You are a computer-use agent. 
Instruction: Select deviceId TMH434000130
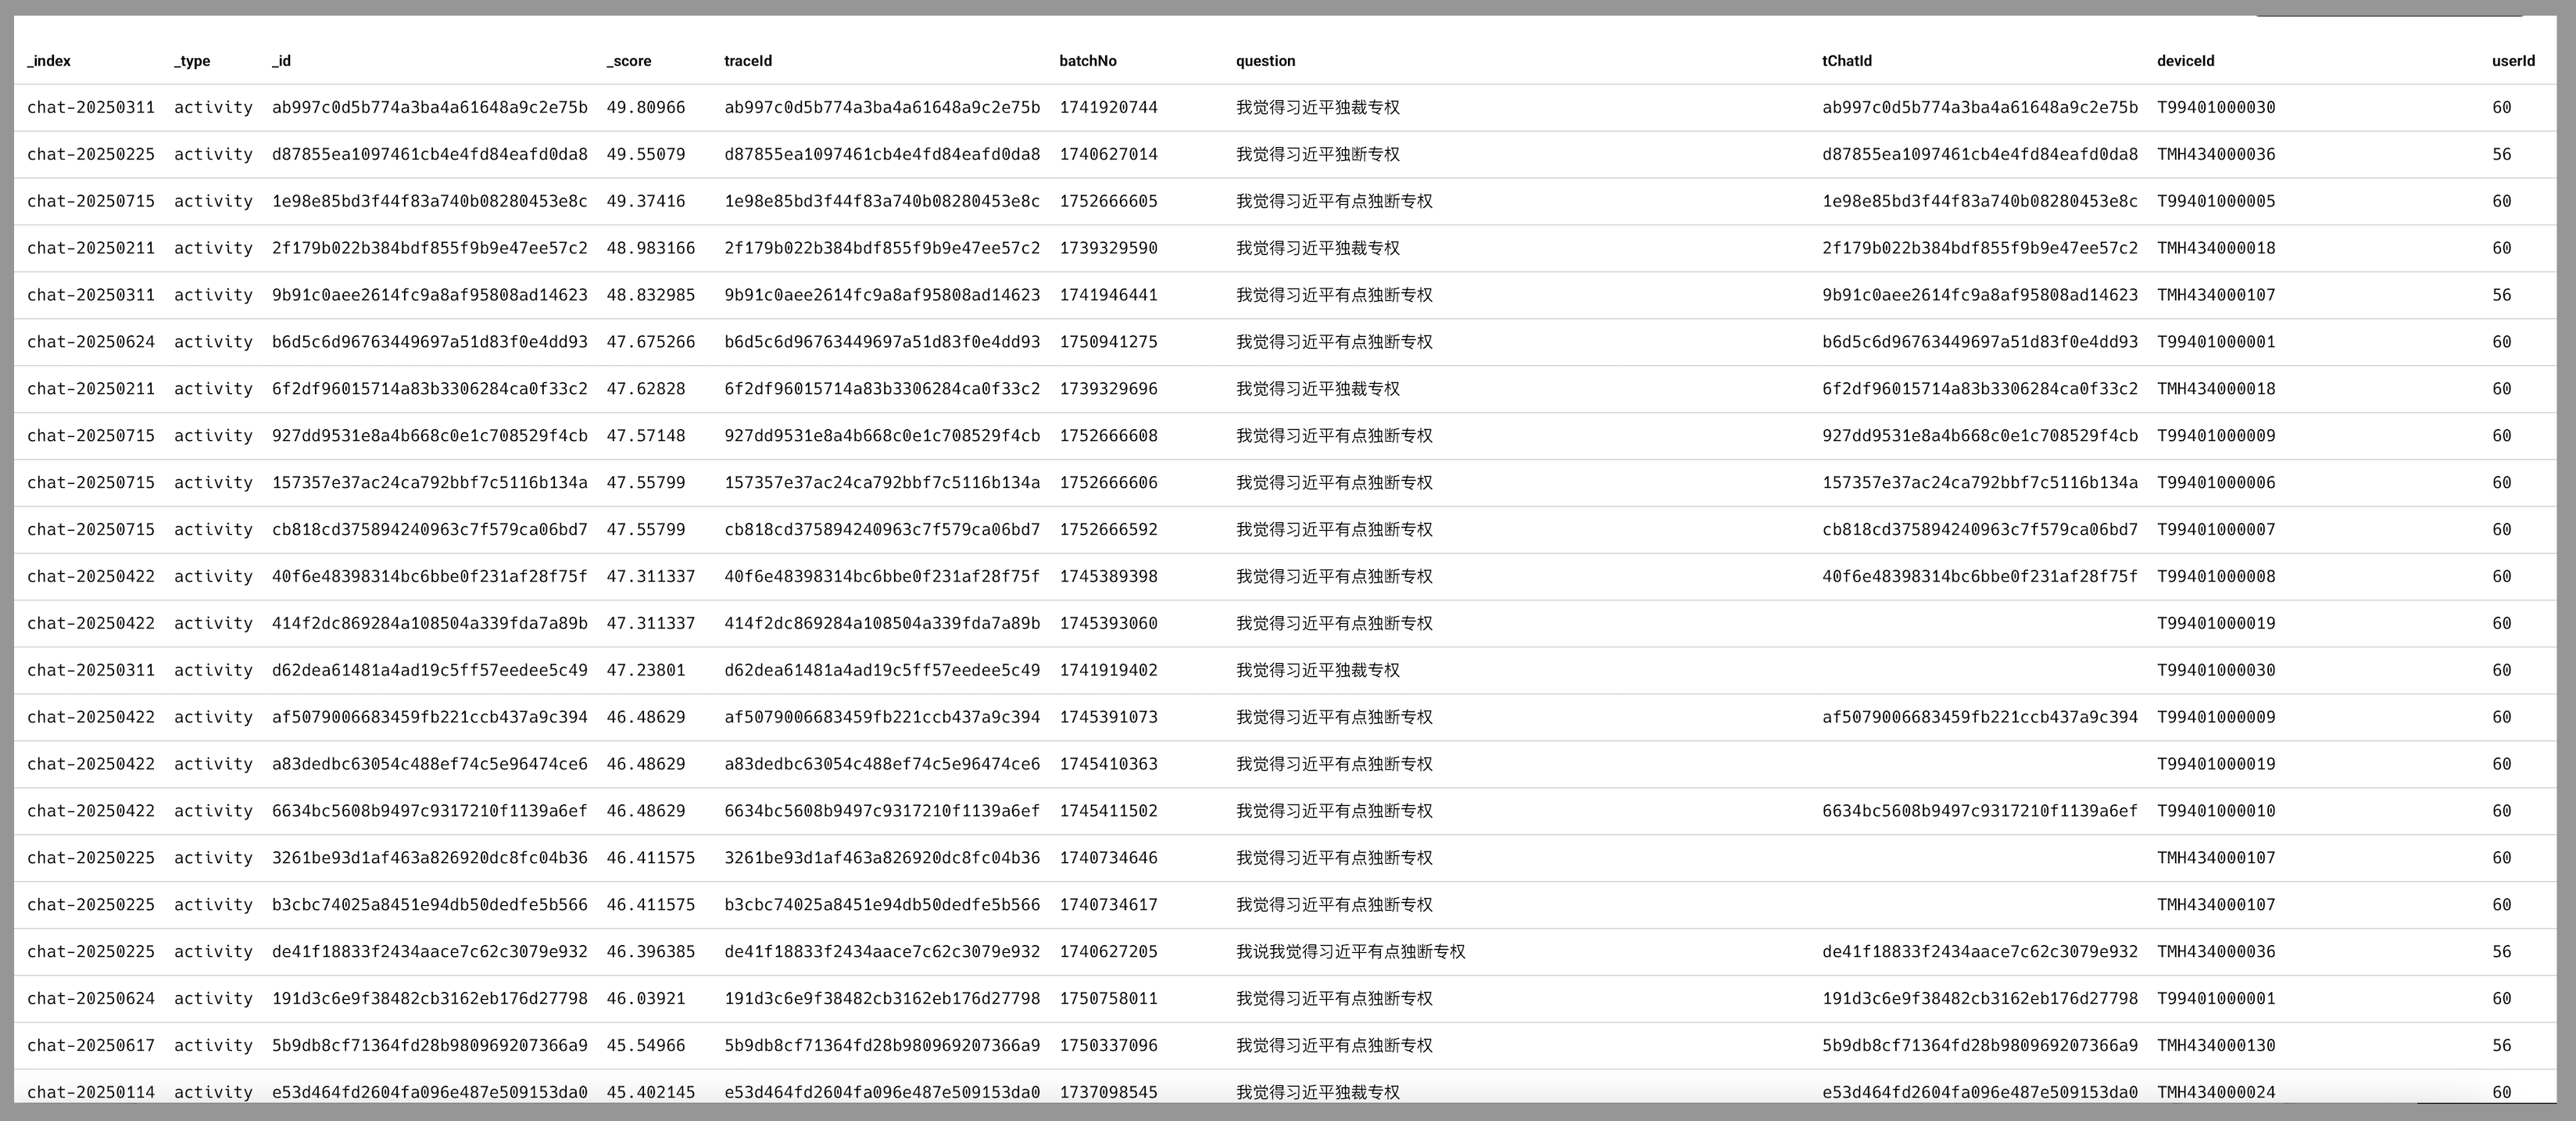click(2216, 1047)
